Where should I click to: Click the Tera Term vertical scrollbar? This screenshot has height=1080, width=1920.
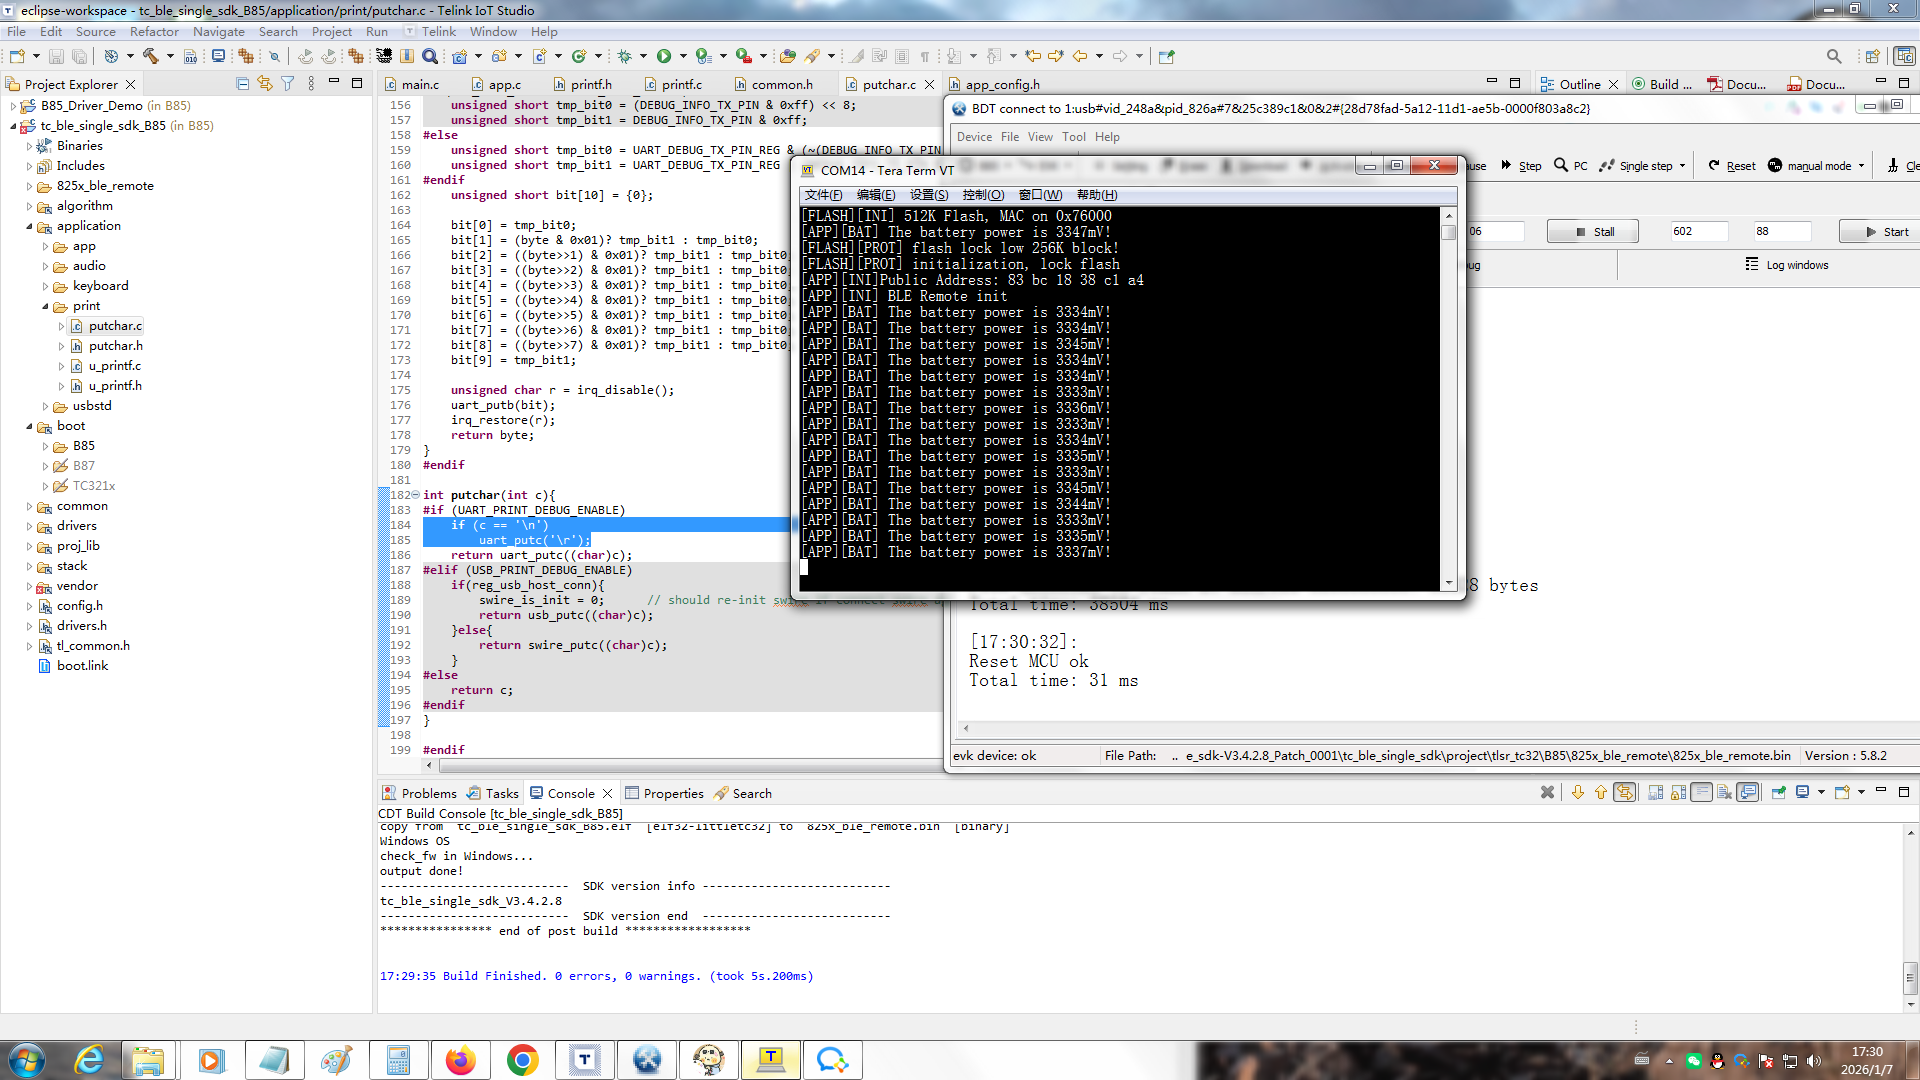(x=1448, y=400)
